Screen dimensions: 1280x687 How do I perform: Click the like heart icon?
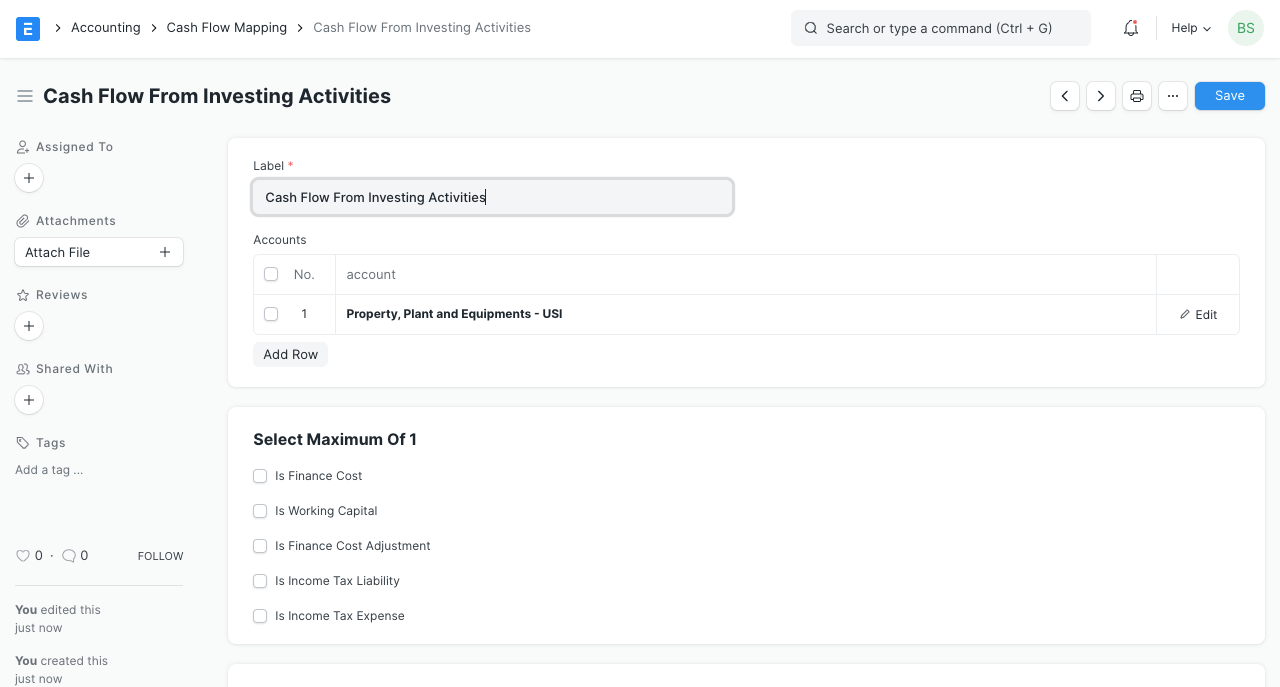pyautogui.click(x=22, y=555)
